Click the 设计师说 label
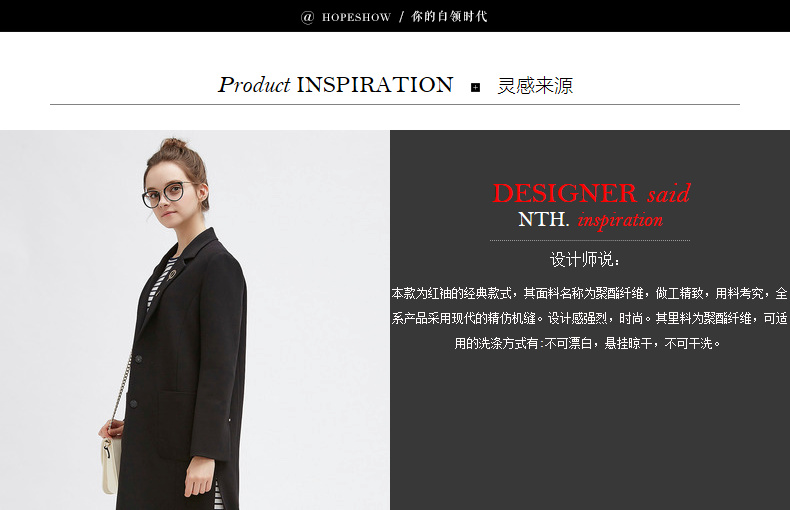Image resolution: width=790 pixels, height=510 pixels. coord(584,260)
